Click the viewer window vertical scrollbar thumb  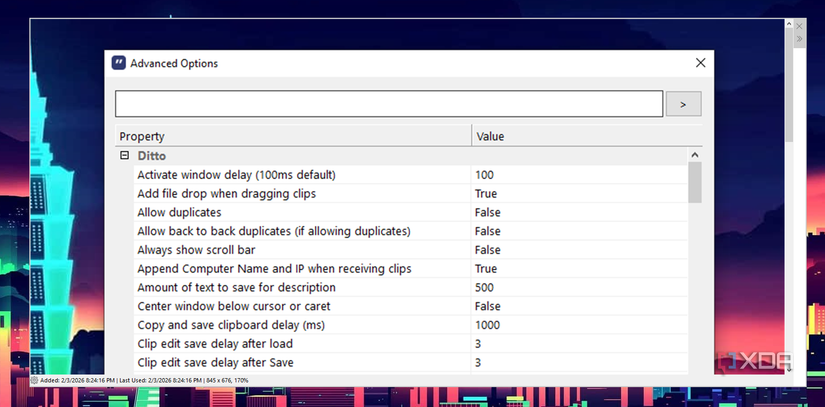(789, 85)
